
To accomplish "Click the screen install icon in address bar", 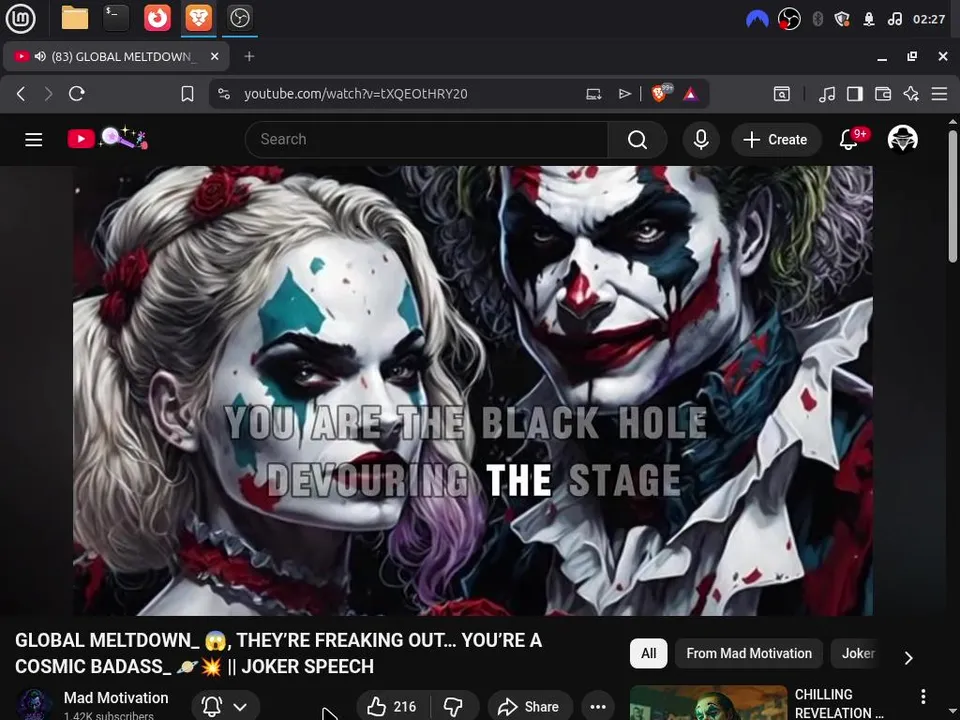I will (x=593, y=94).
